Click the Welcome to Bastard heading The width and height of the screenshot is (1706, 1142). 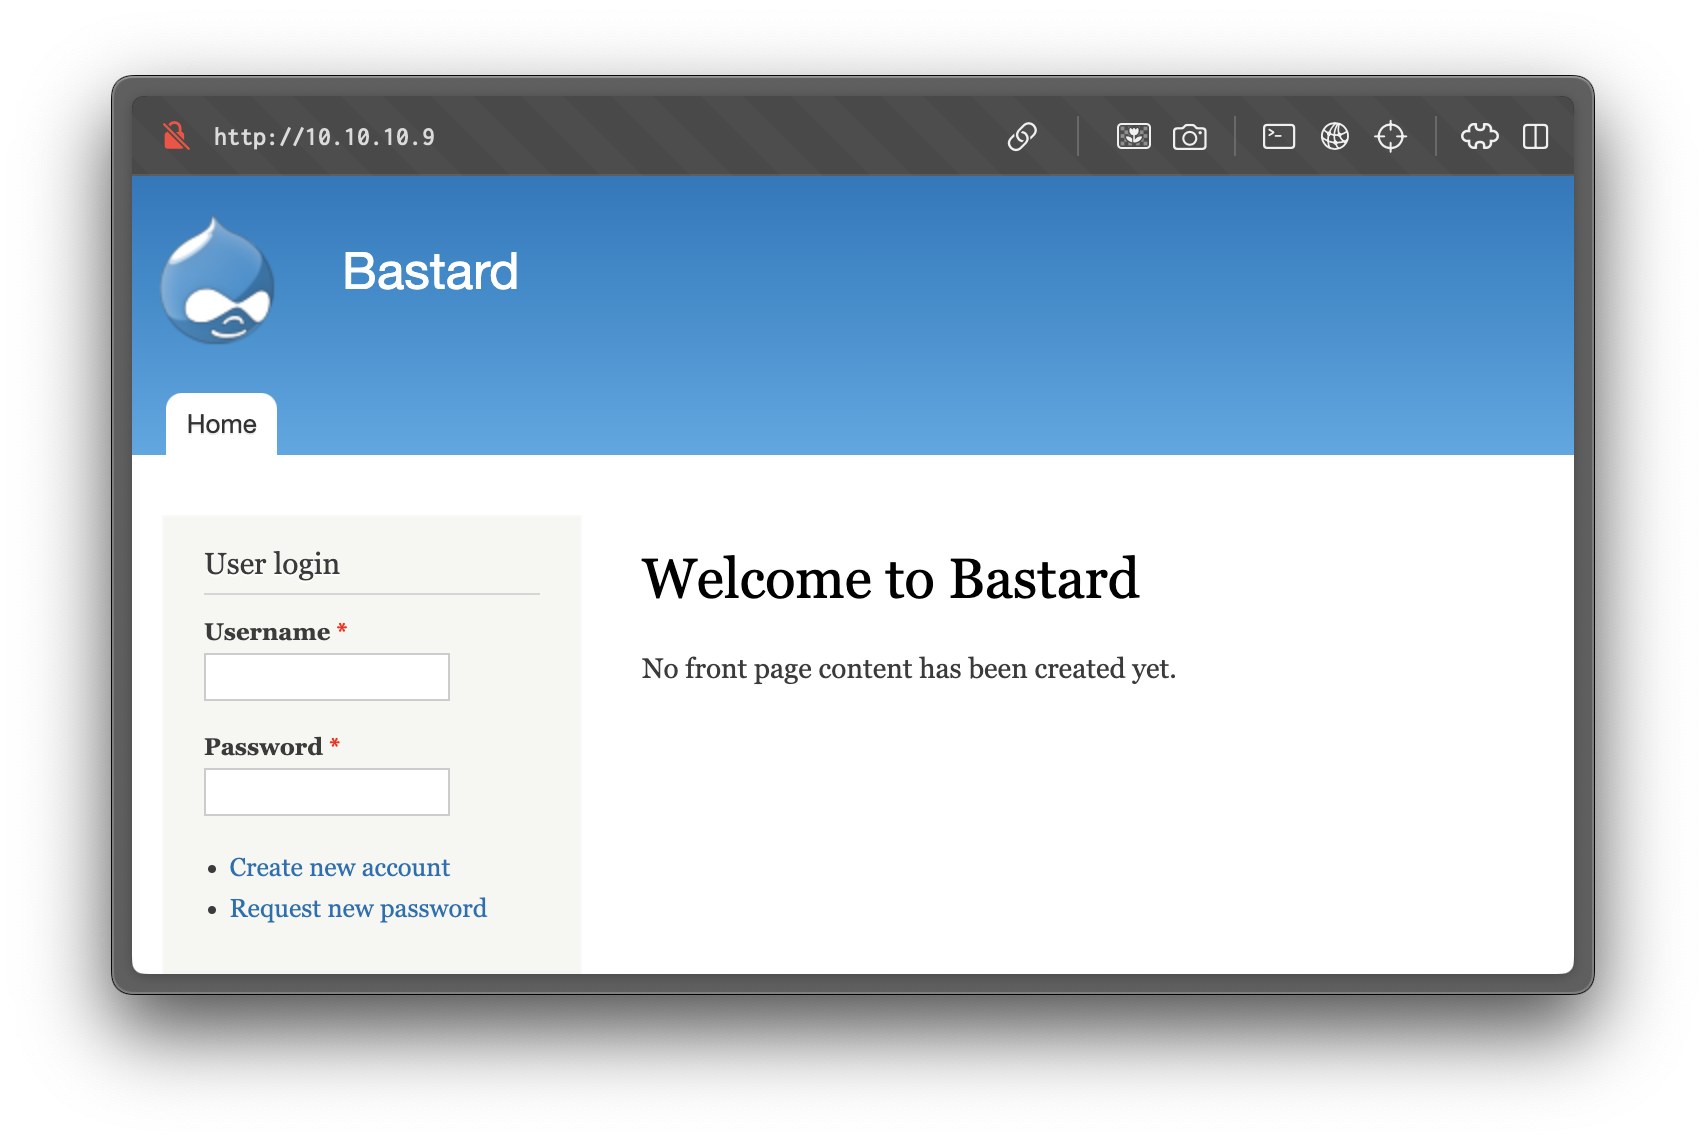pos(890,579)
